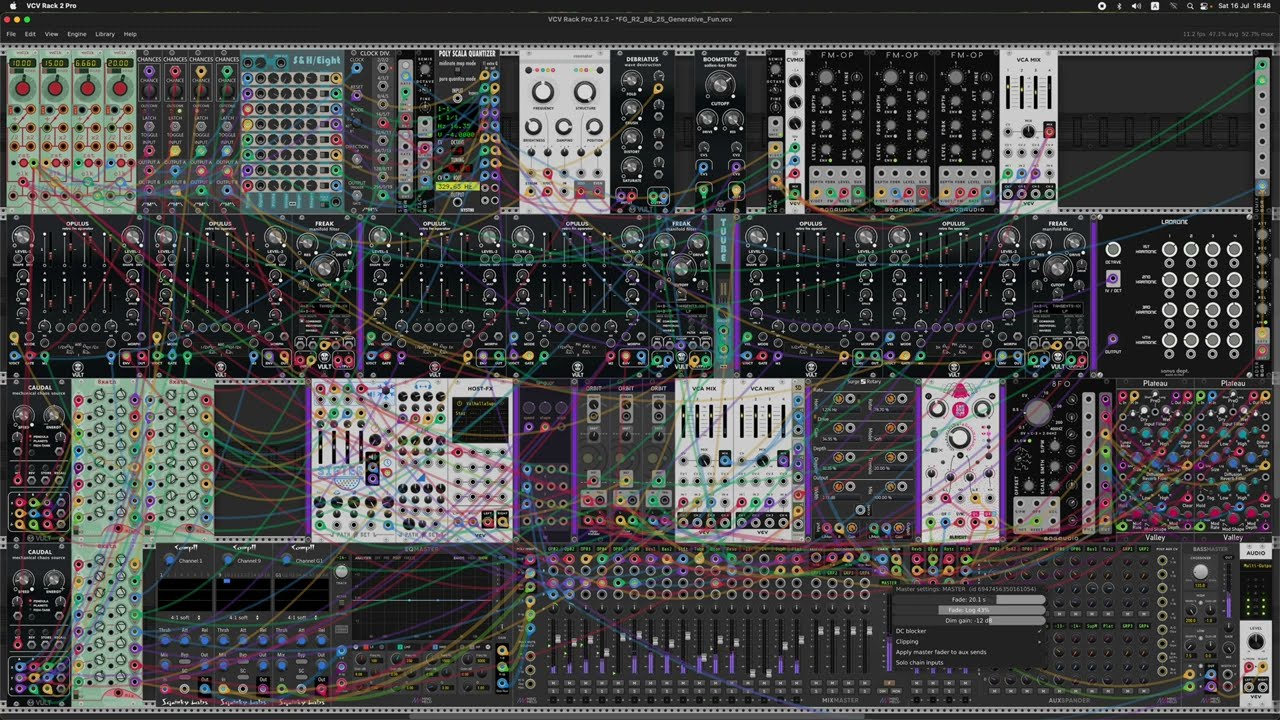Click the Clock Div RESET input jack
The image size is (1280, 720).
point(357,97)
